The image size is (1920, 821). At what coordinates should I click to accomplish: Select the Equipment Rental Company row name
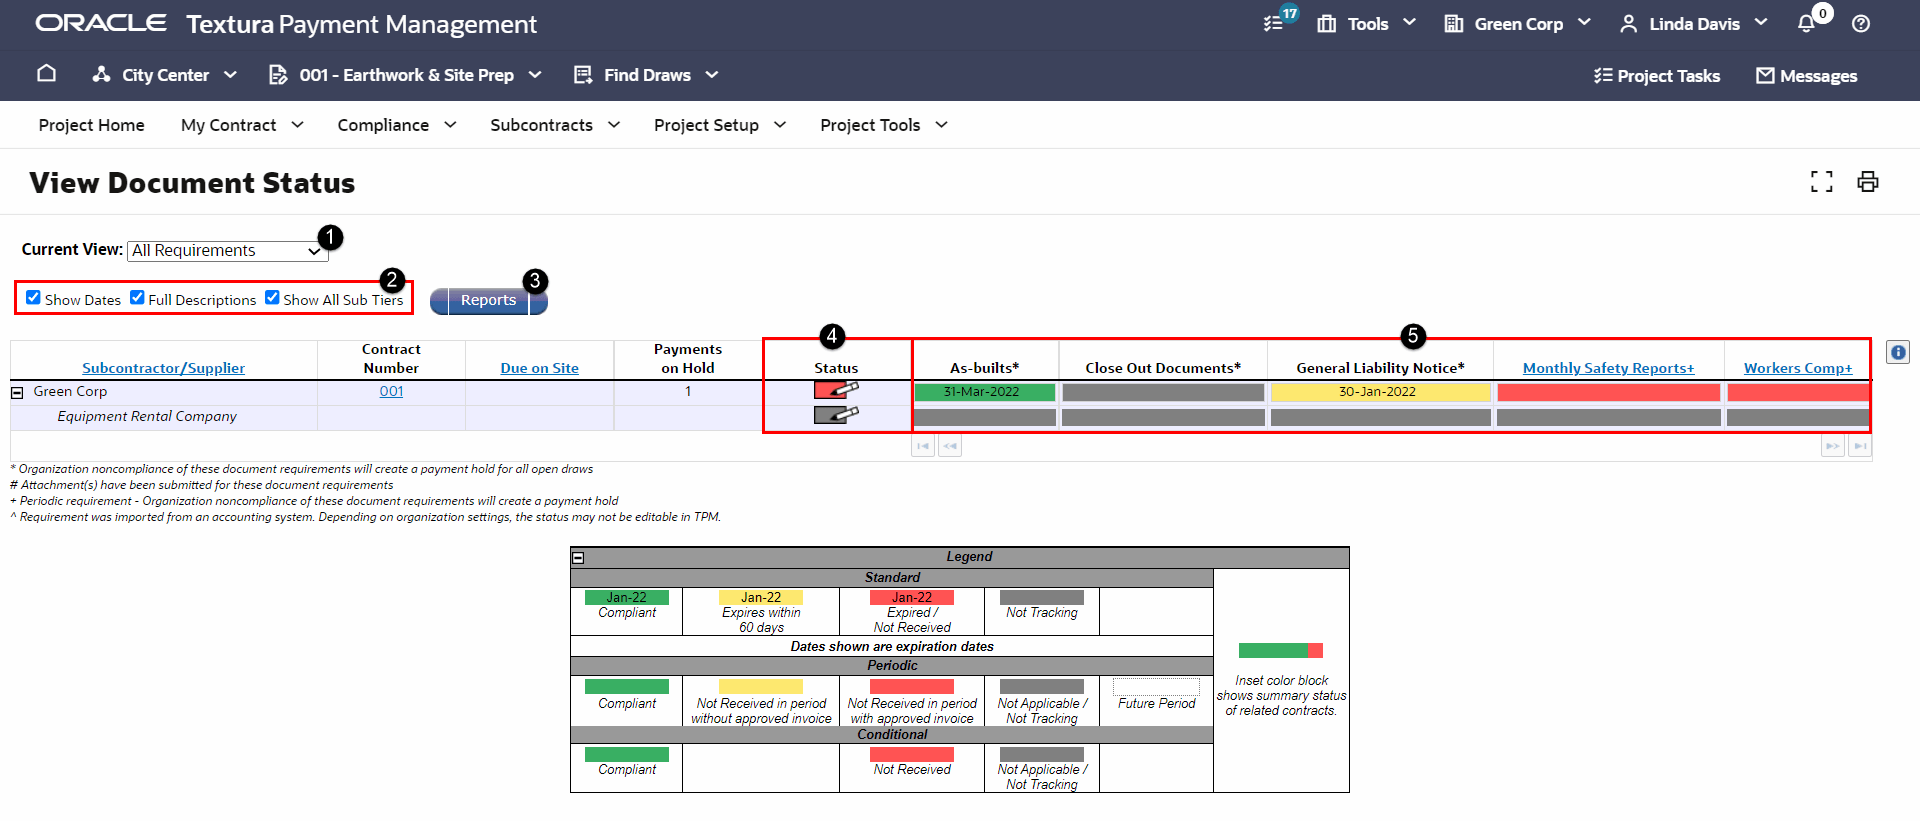147,416
